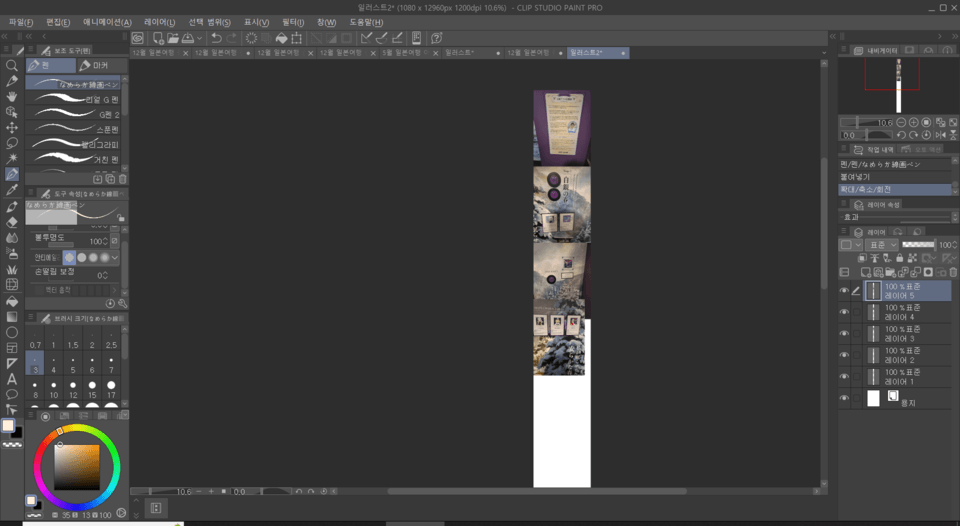
Task: Select the Lasso selection tool
Action: [11, 143]
